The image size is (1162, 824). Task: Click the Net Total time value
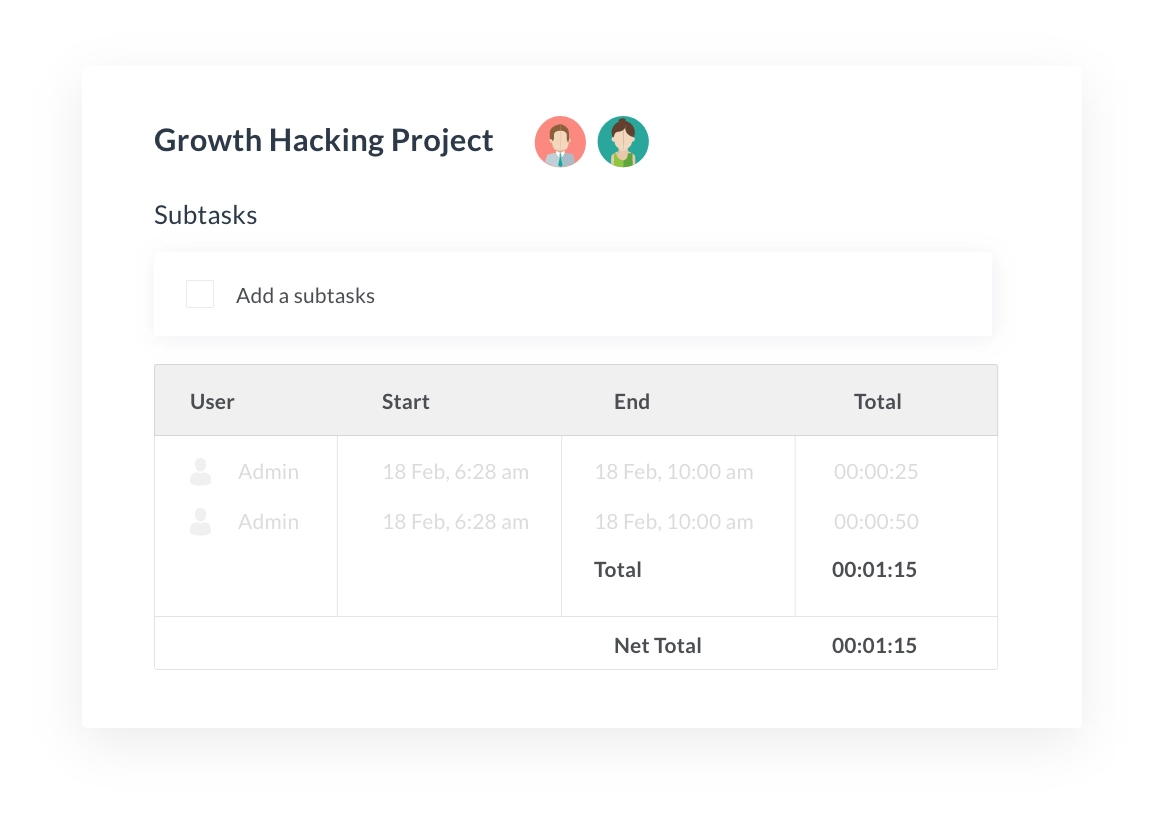(874, 646)
